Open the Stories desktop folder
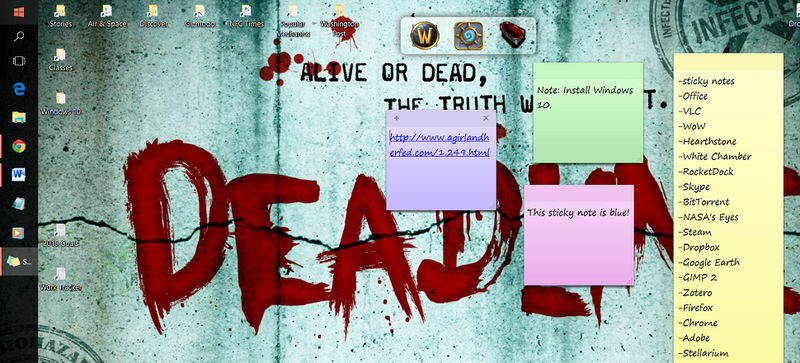The width and height of the screenshot is (800, 363). point(60,16)
